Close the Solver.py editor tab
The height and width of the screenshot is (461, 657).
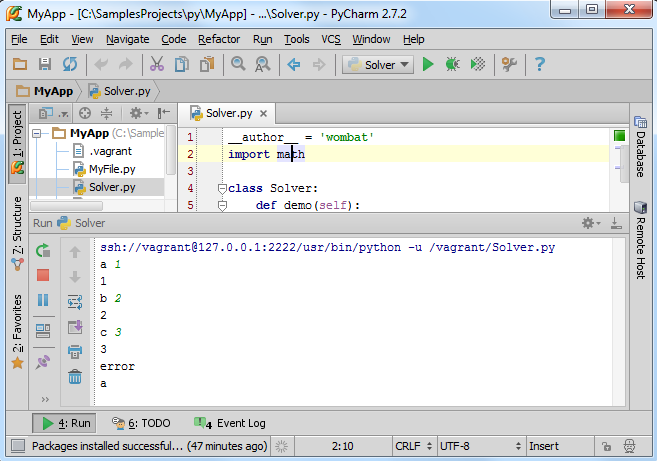(x=263, y=114)
